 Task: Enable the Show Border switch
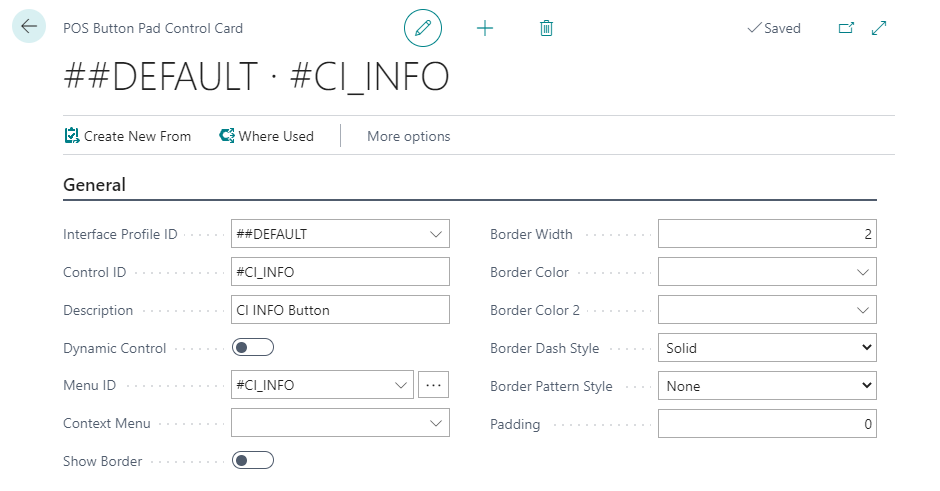[253, 461]
